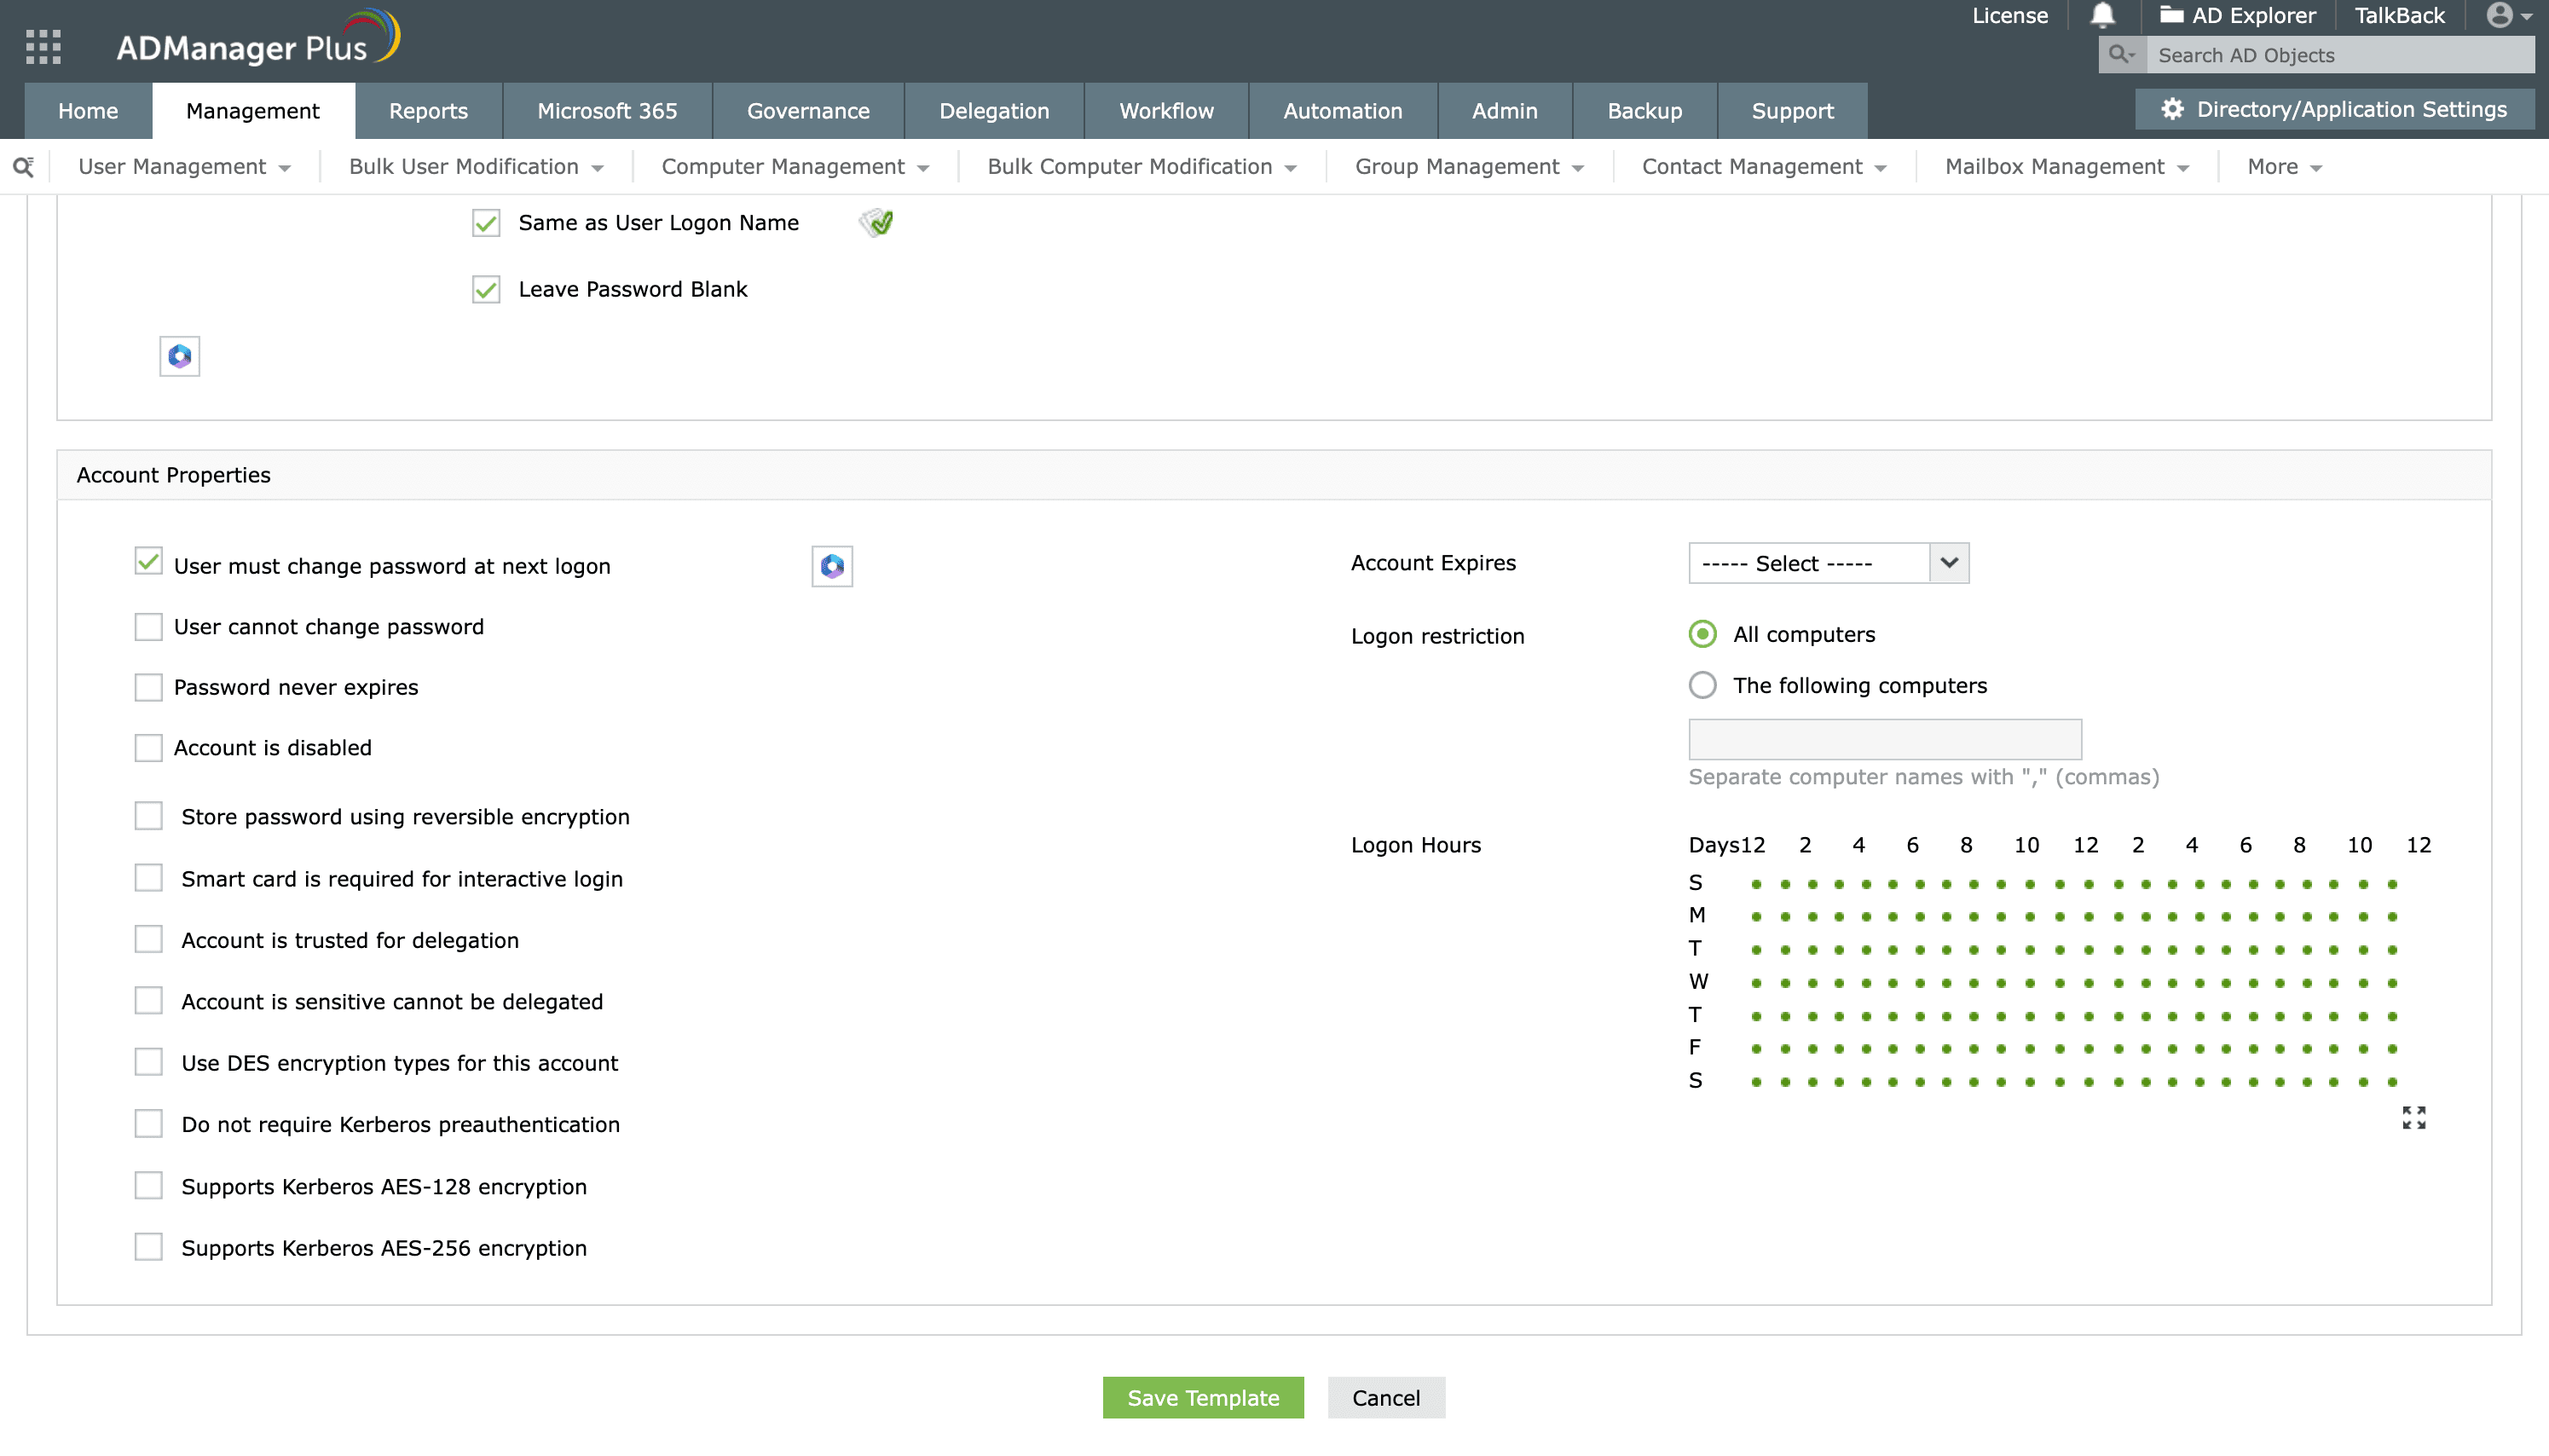
Task: Click hexagon icon beside User must change password
Action: coord(832,566)
